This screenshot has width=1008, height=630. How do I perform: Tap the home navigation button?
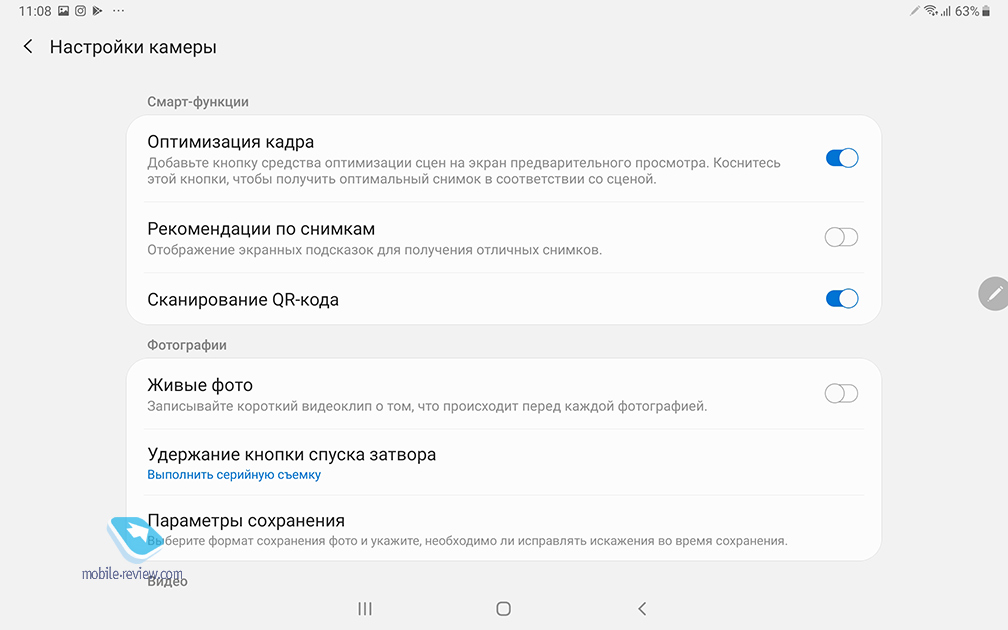[x=503, y=608]
